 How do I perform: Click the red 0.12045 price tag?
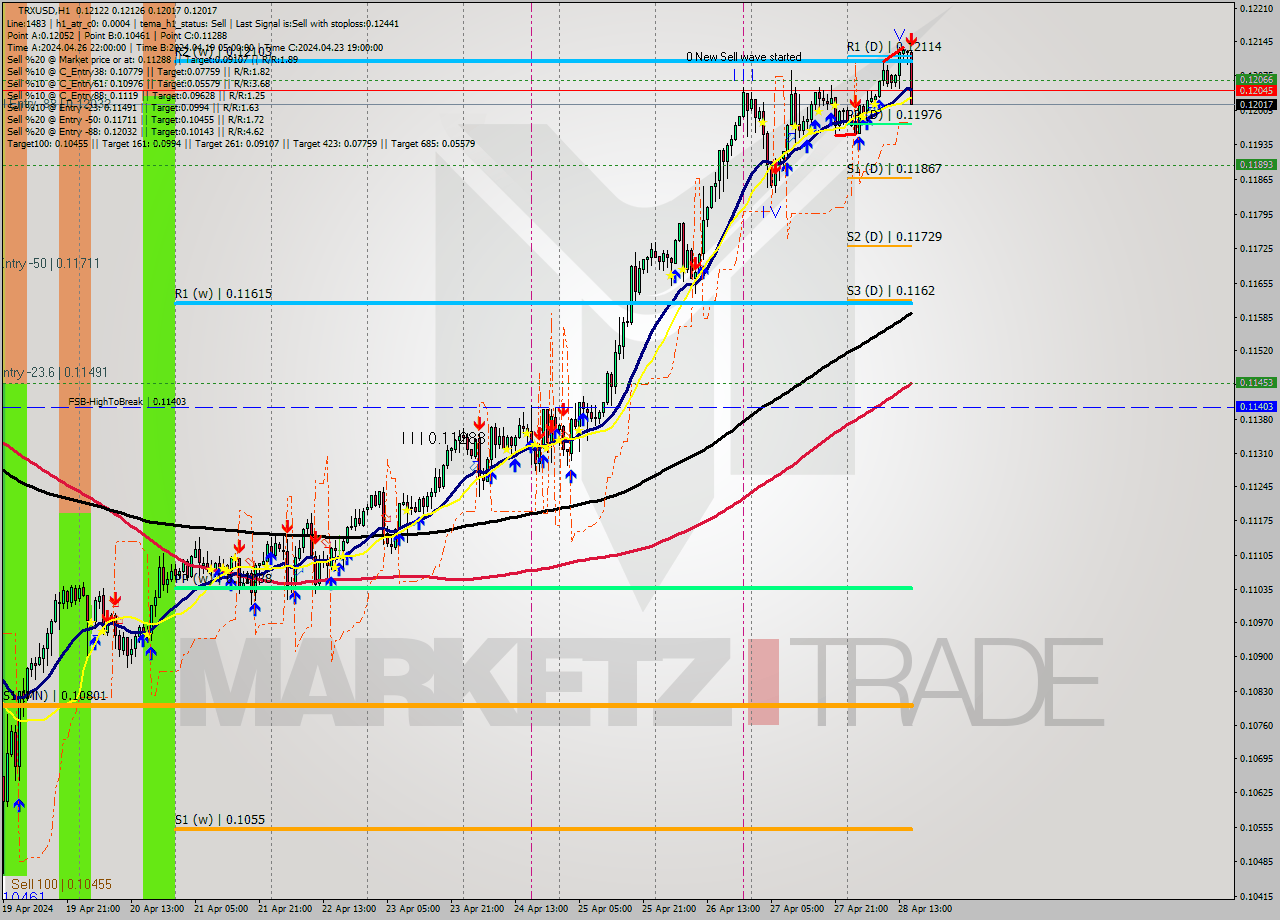tap(1256, 90)
